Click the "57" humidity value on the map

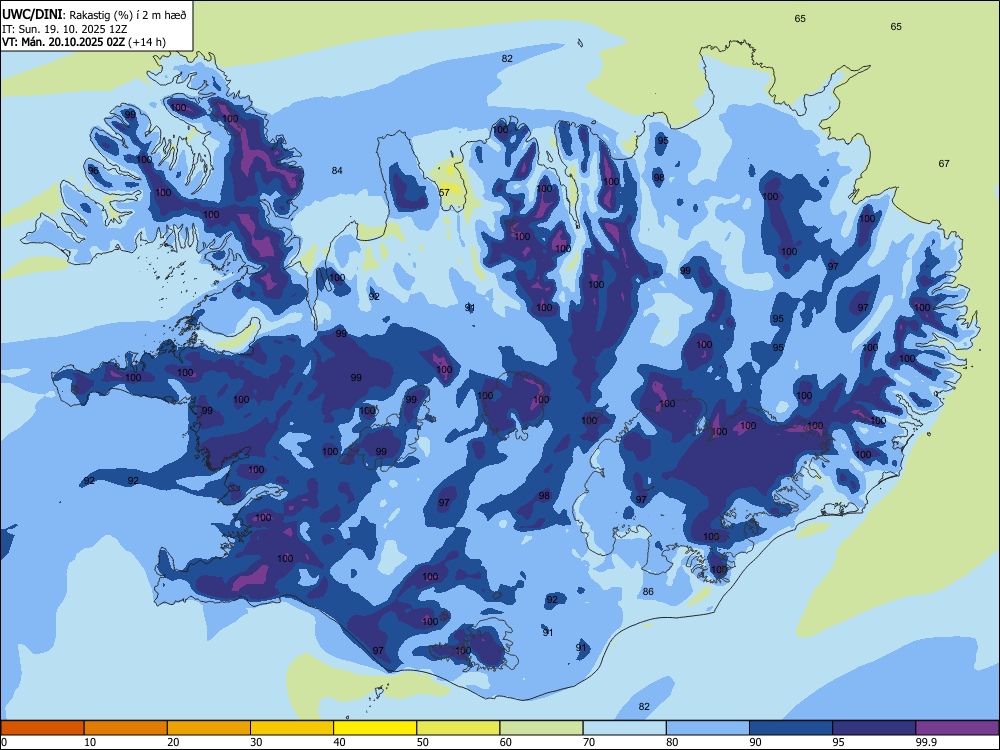pos(445,192)
